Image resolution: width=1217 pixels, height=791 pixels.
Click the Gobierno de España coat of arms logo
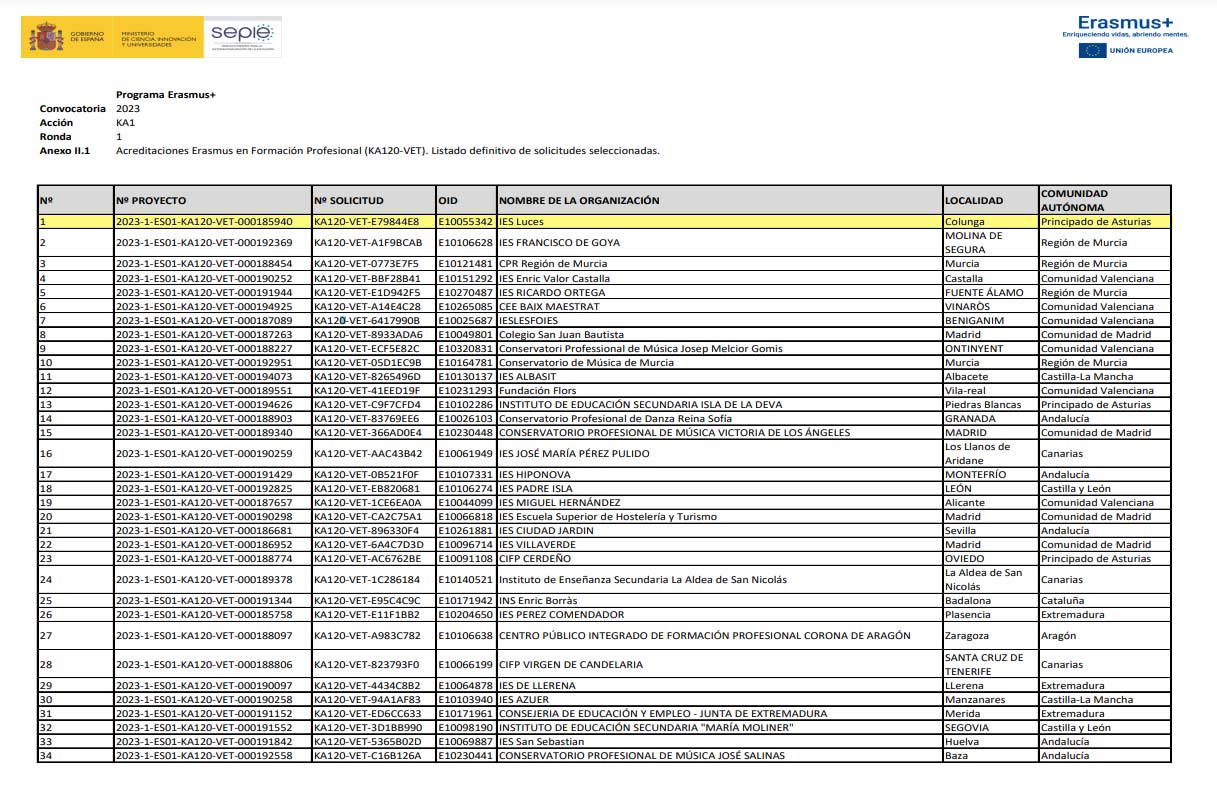pyautogui.click(x=47, y=38)
